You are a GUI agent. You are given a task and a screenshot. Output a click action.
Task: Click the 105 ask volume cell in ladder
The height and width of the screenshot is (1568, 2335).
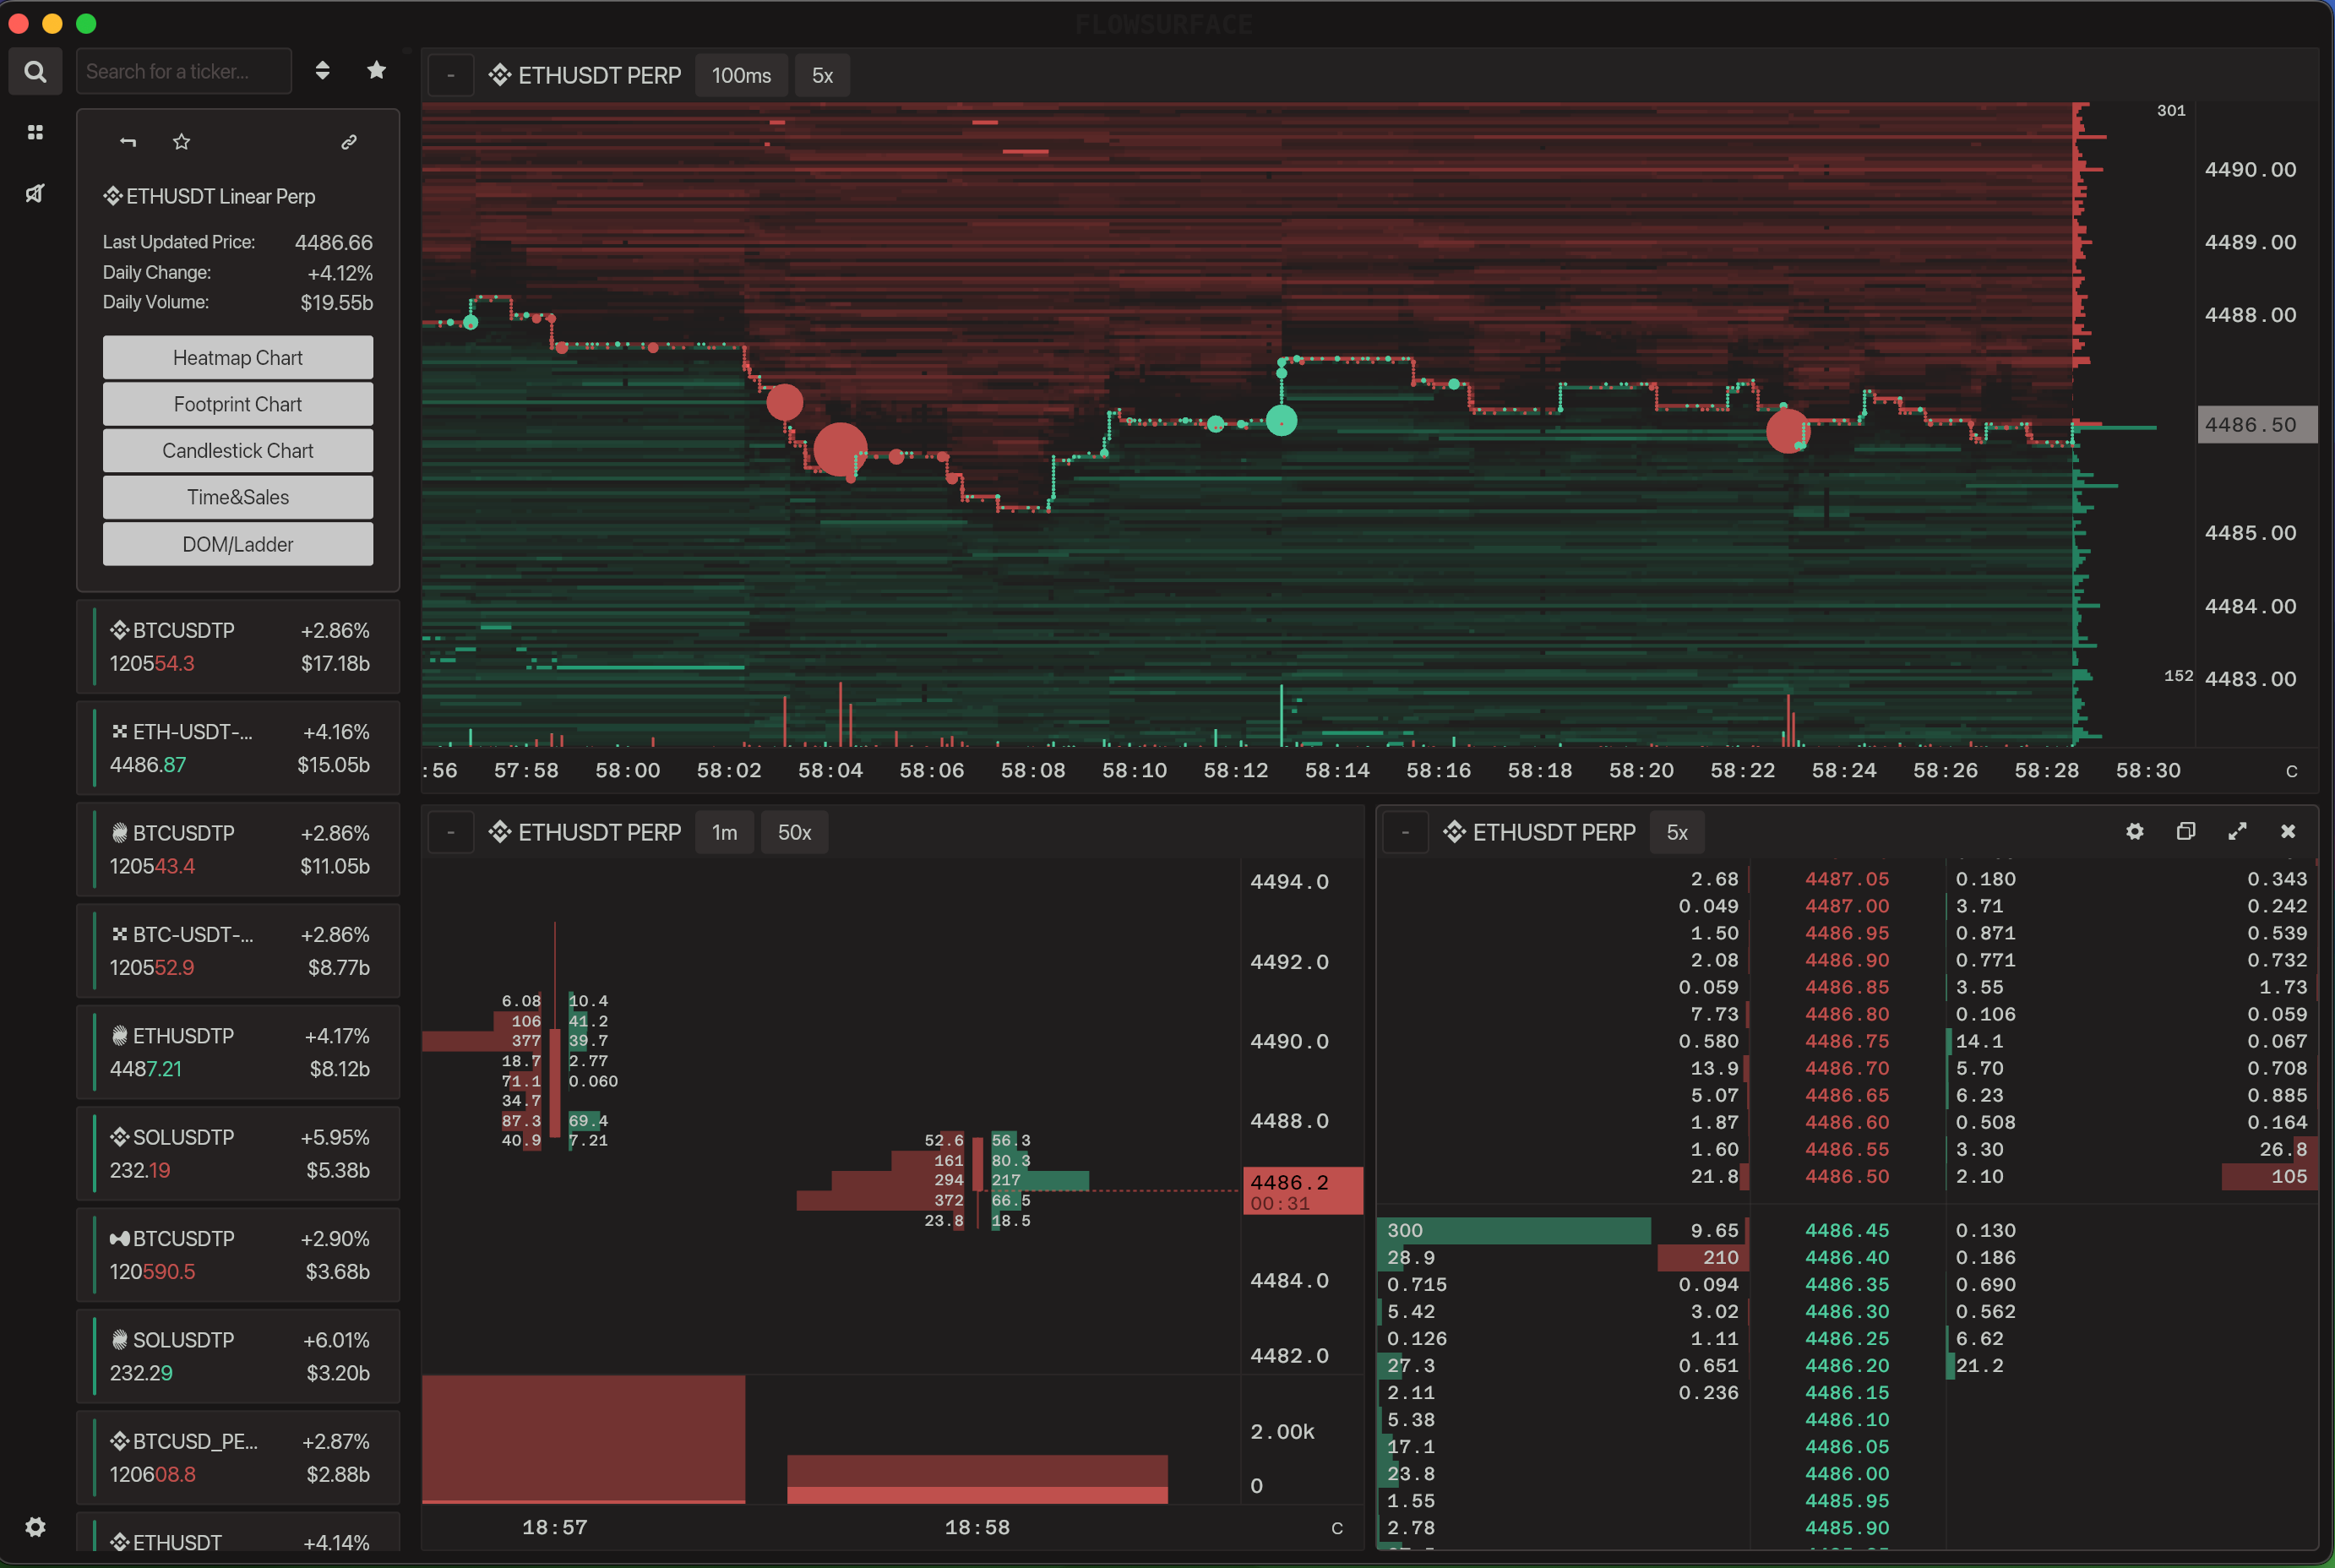(2269, 1176)
